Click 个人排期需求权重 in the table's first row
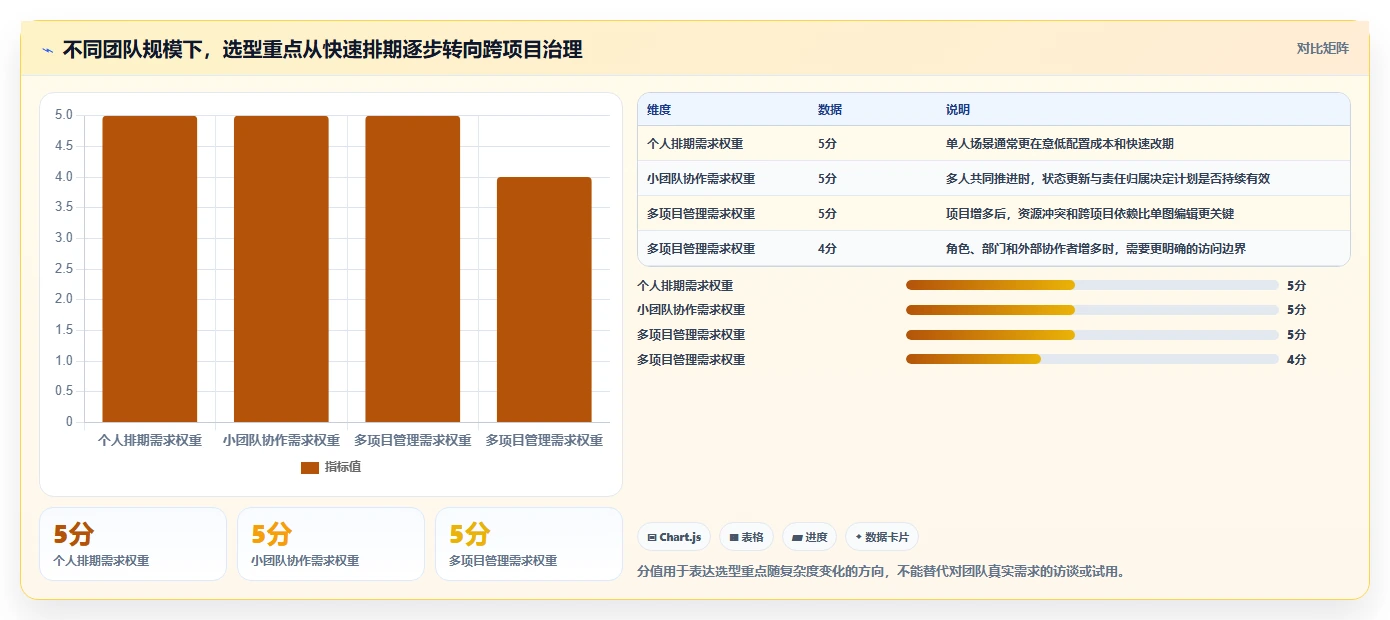Viewport: 1390px width, 620px height. (x=695, y=144)
